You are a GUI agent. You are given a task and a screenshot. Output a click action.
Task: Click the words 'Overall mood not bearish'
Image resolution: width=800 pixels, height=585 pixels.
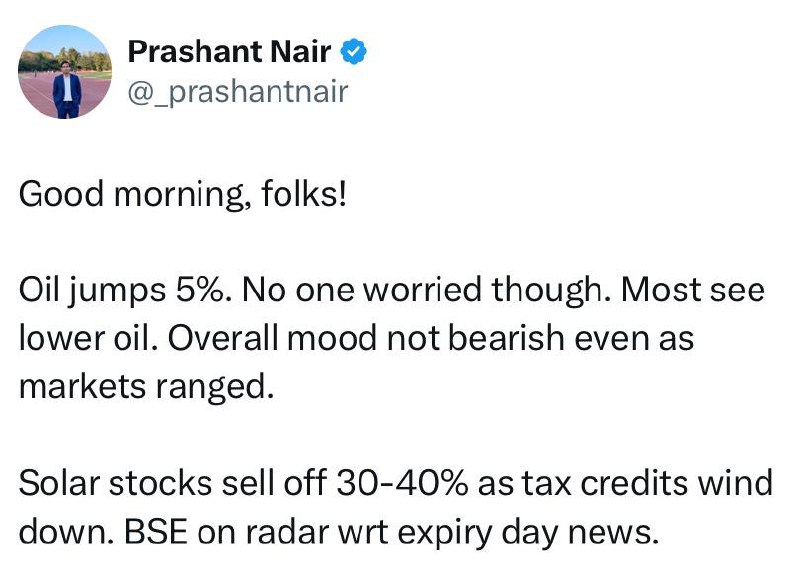click(365, 338)
